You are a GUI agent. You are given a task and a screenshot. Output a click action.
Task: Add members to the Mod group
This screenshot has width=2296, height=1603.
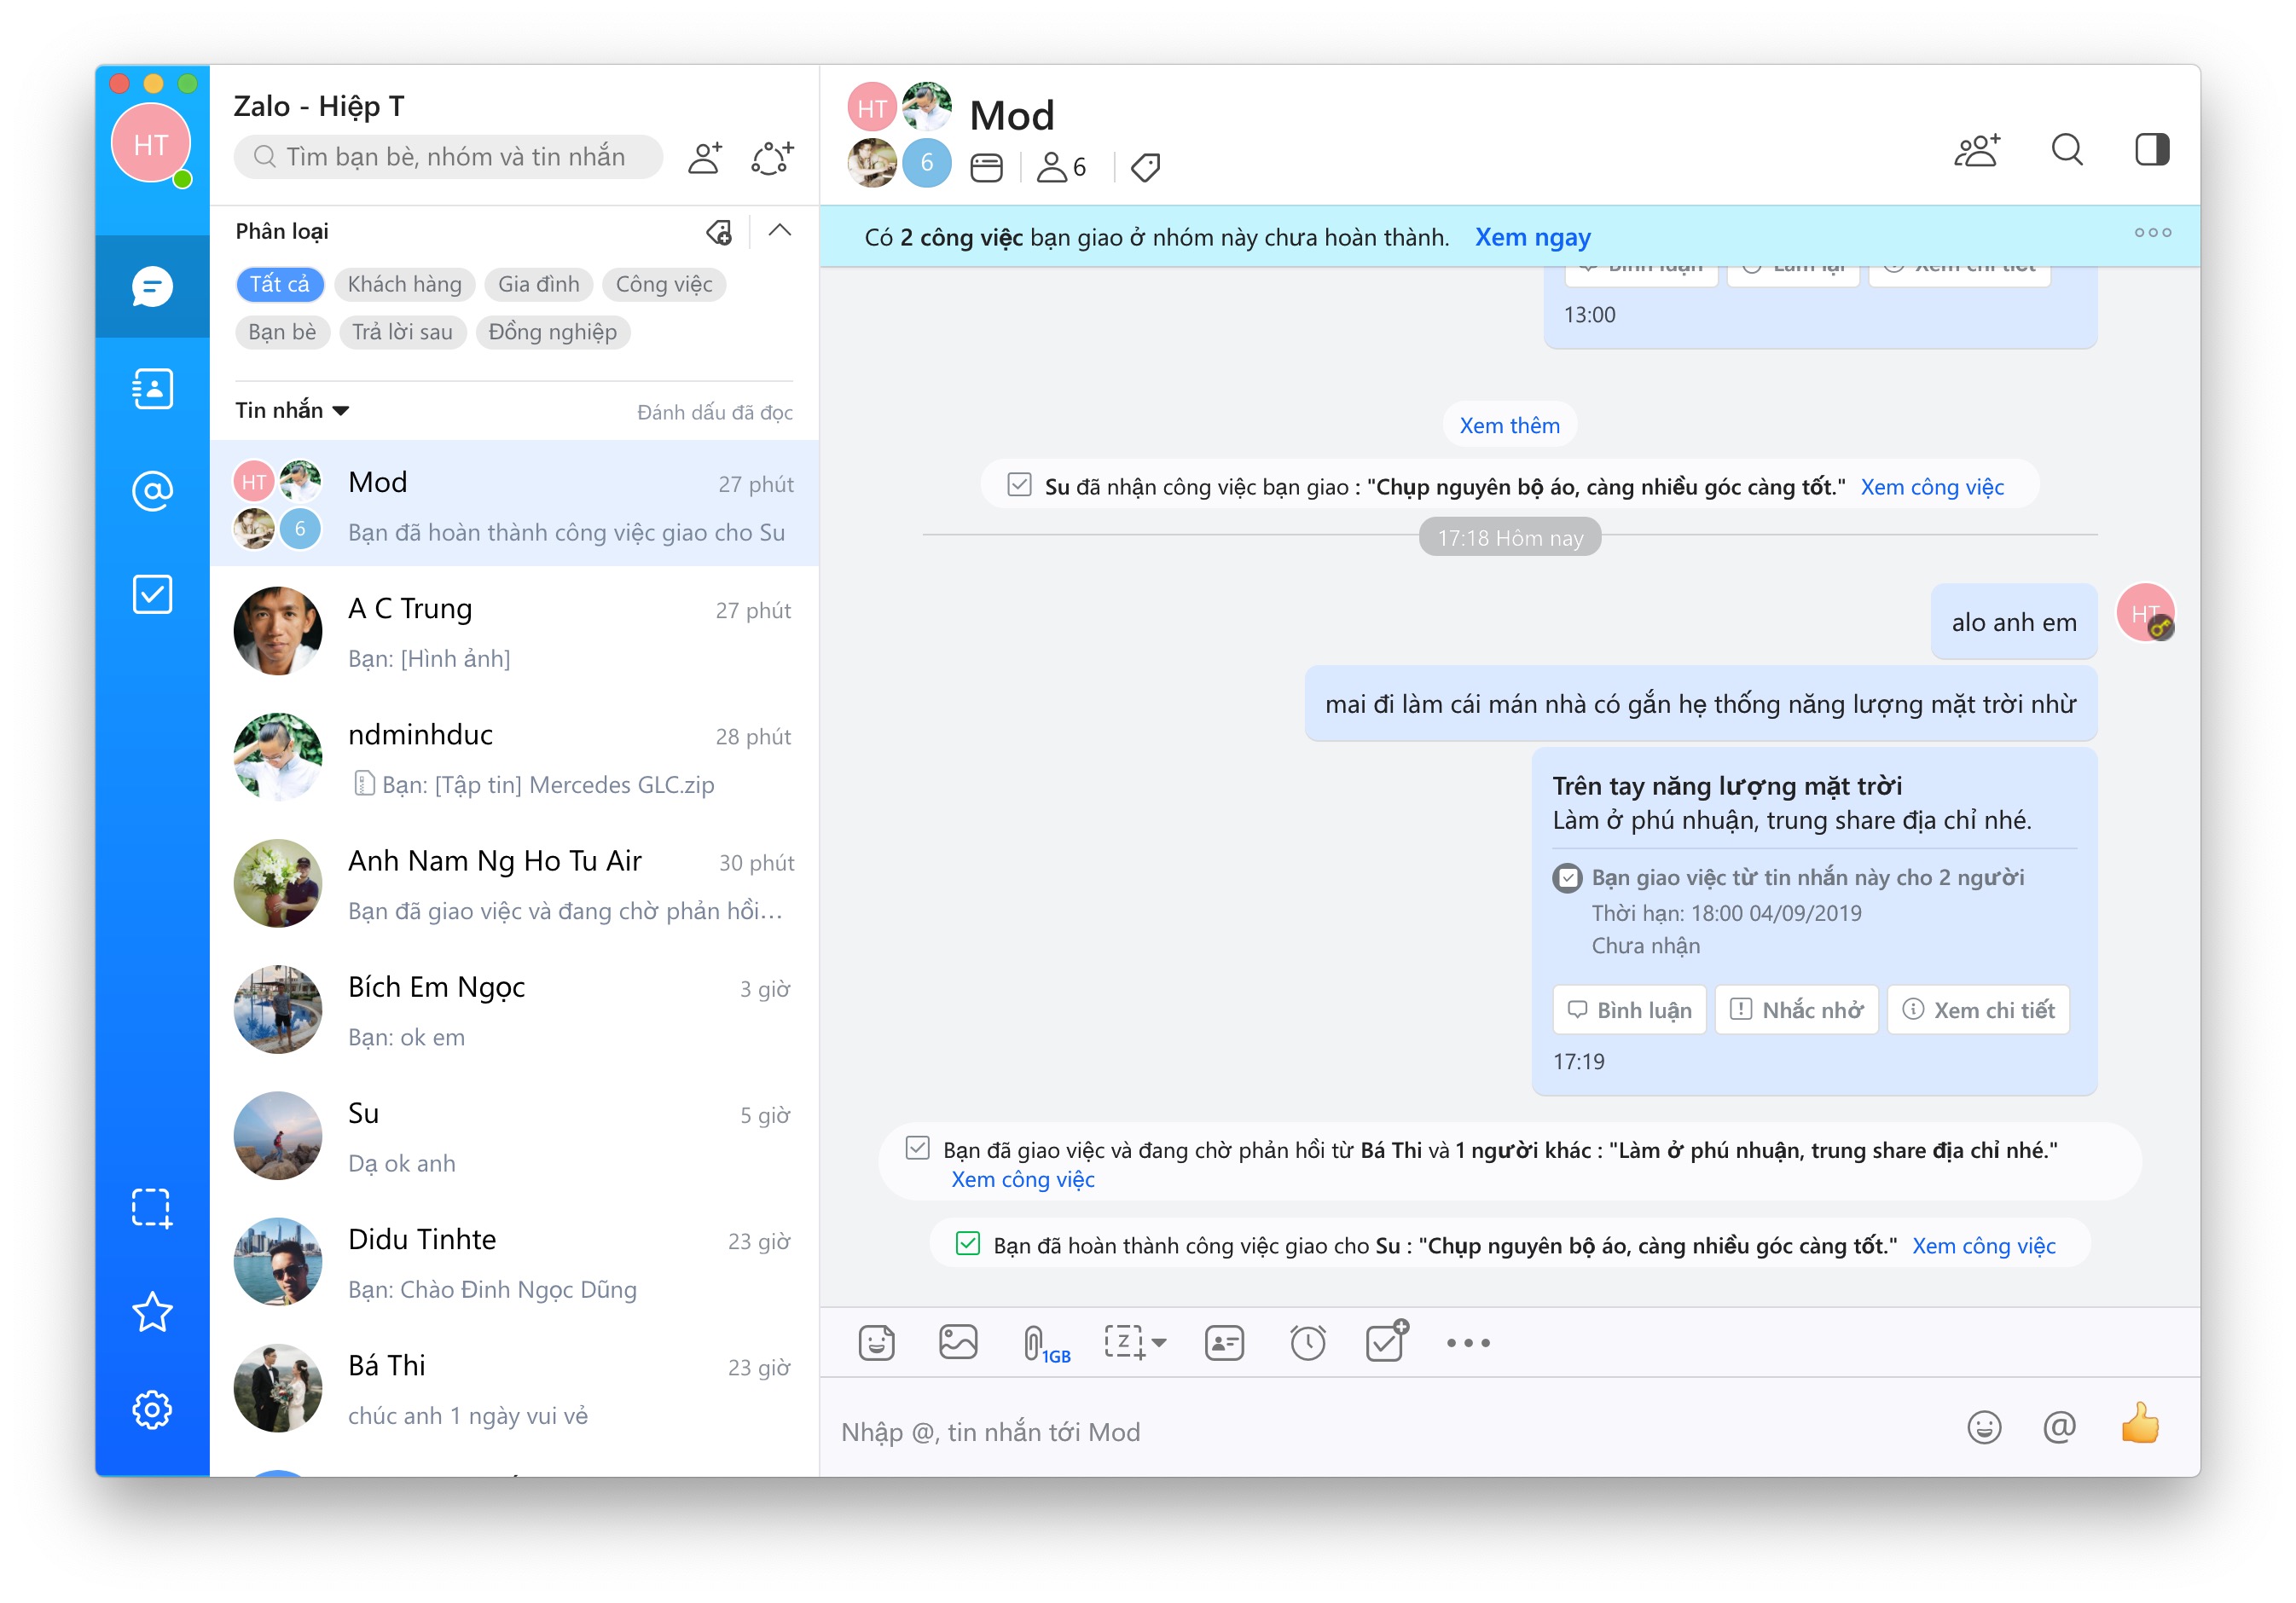(x=1977, y=151)
